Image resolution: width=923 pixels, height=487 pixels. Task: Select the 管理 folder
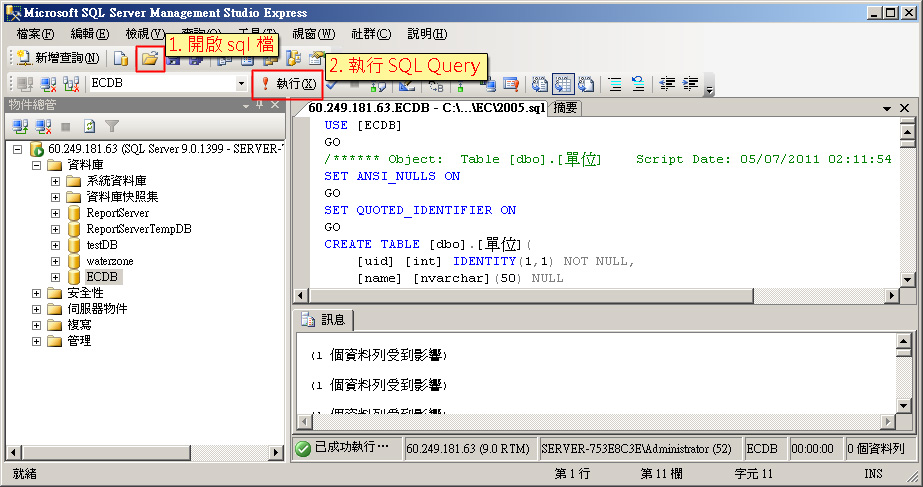(x=79, y=341)
